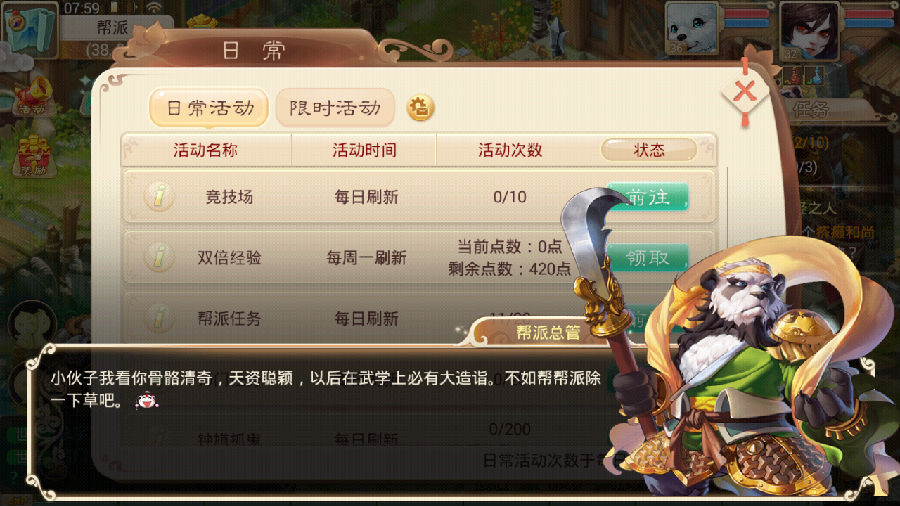Switch to the 日常活动 tab
Screen dimensions: 900x506
coord(209,107)
